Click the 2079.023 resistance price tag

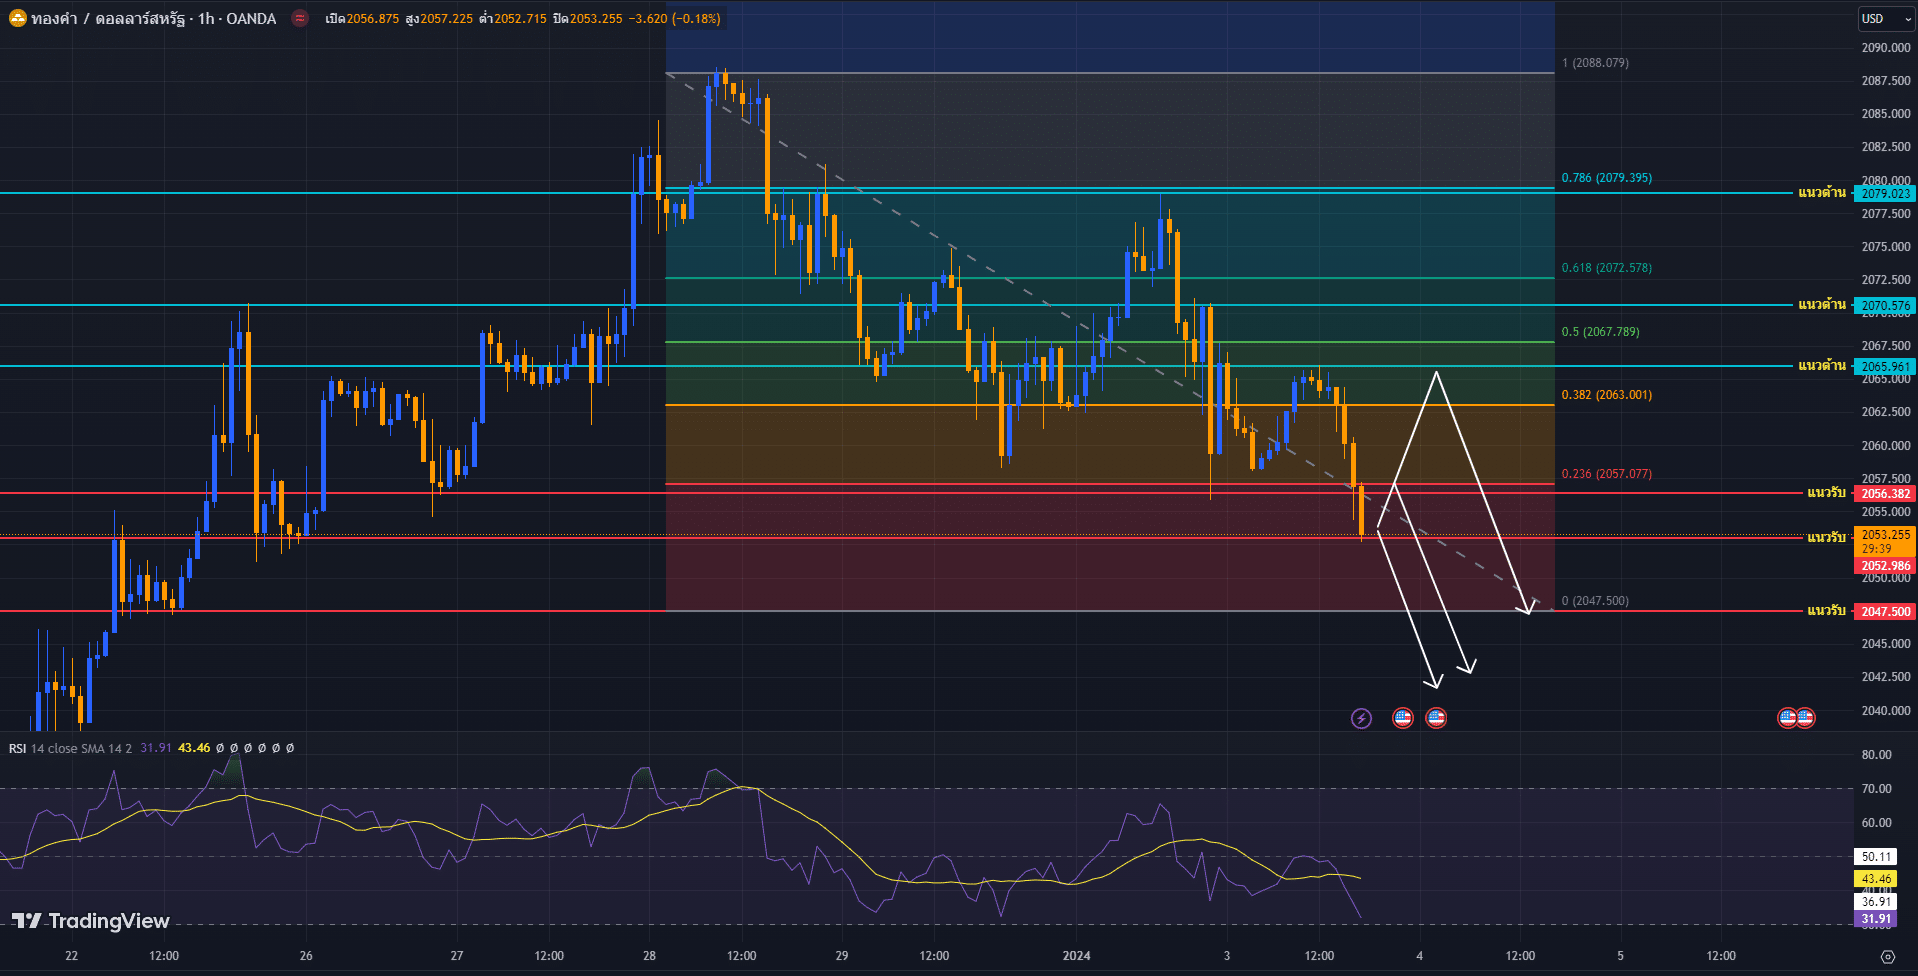1885,194
